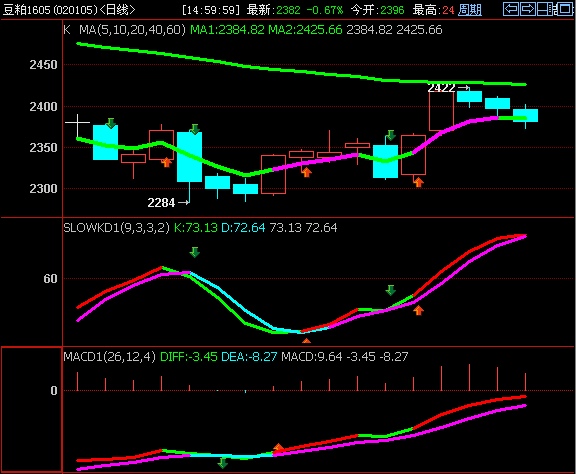The height and width of the screenshot is (474, 576).
Task: Click the latest cyan candlestick on the right
Action: coord(525,115)
